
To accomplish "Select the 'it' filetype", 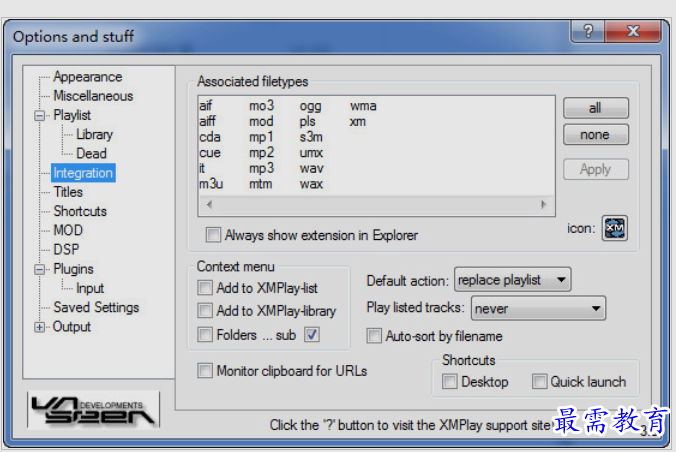I will [202, 168].
